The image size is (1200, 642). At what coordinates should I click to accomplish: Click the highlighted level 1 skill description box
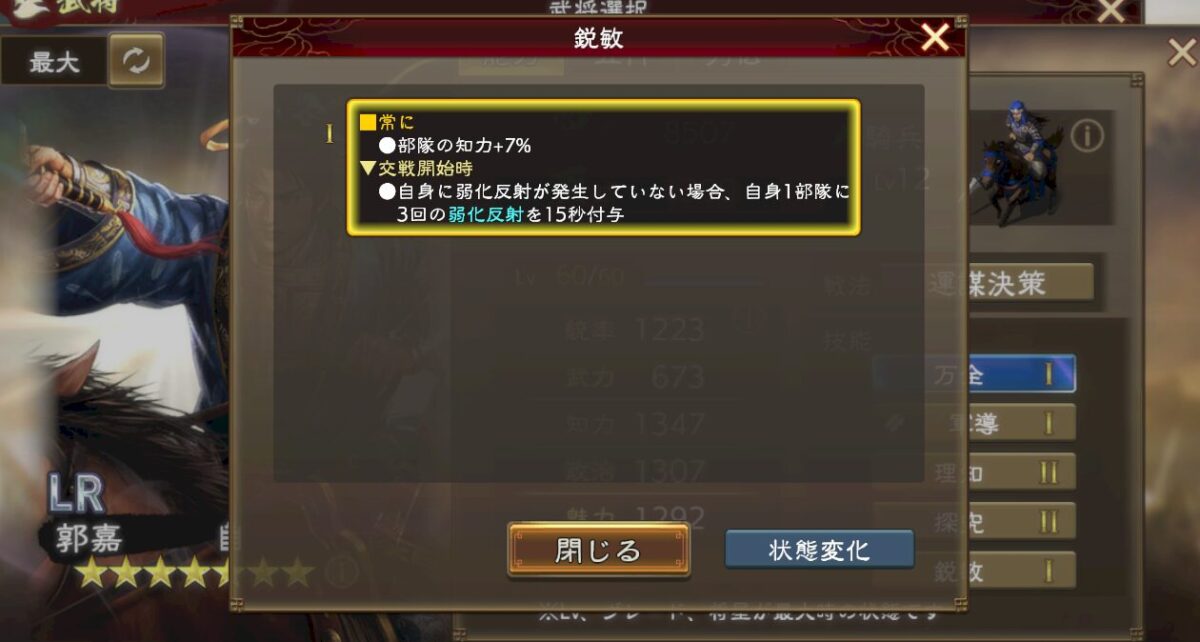coord(603,167)
